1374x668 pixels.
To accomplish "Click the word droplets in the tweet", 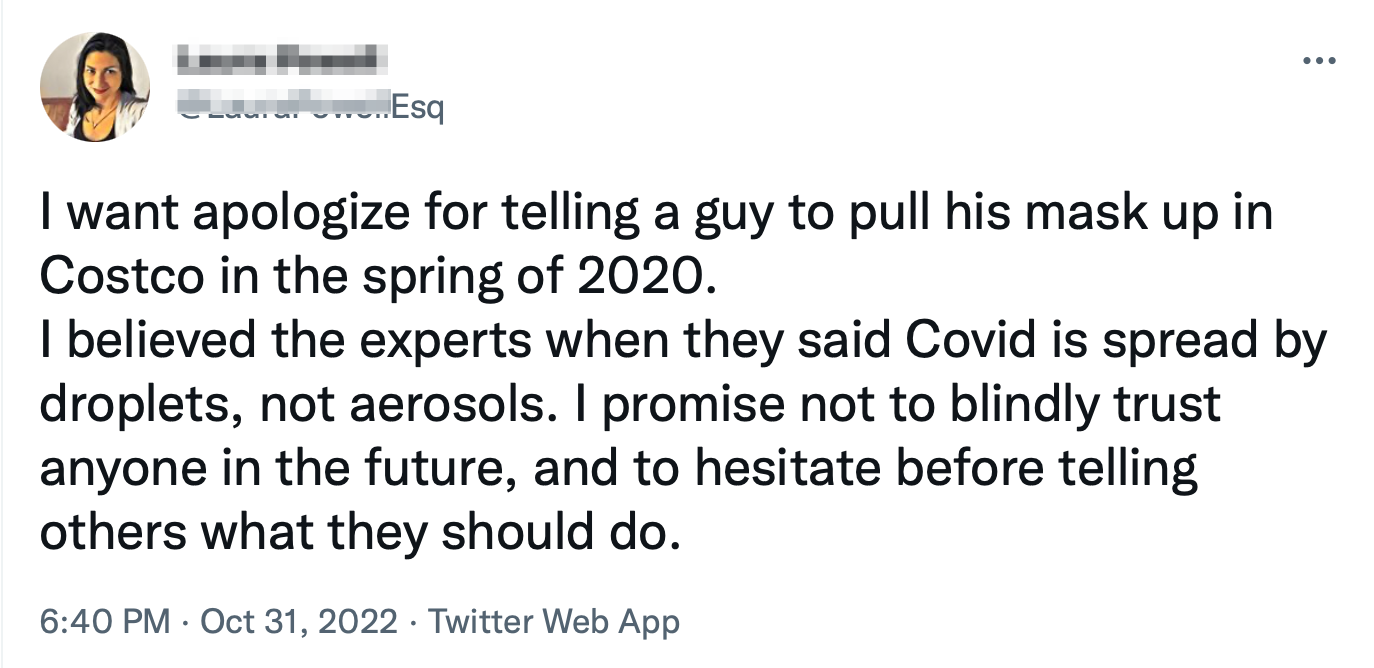I will pos(141,404).
